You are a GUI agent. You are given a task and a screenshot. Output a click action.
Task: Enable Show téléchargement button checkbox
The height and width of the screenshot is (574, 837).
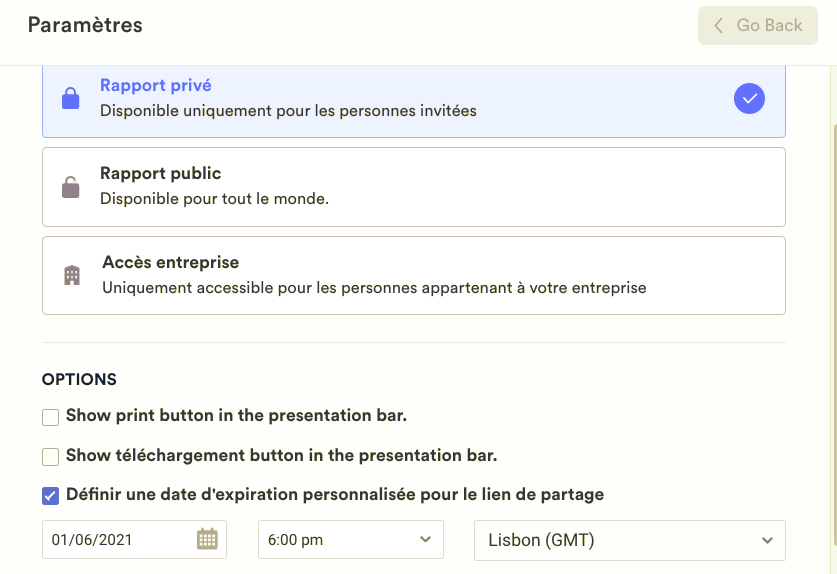pyautogui.click(x=51, y=457)
